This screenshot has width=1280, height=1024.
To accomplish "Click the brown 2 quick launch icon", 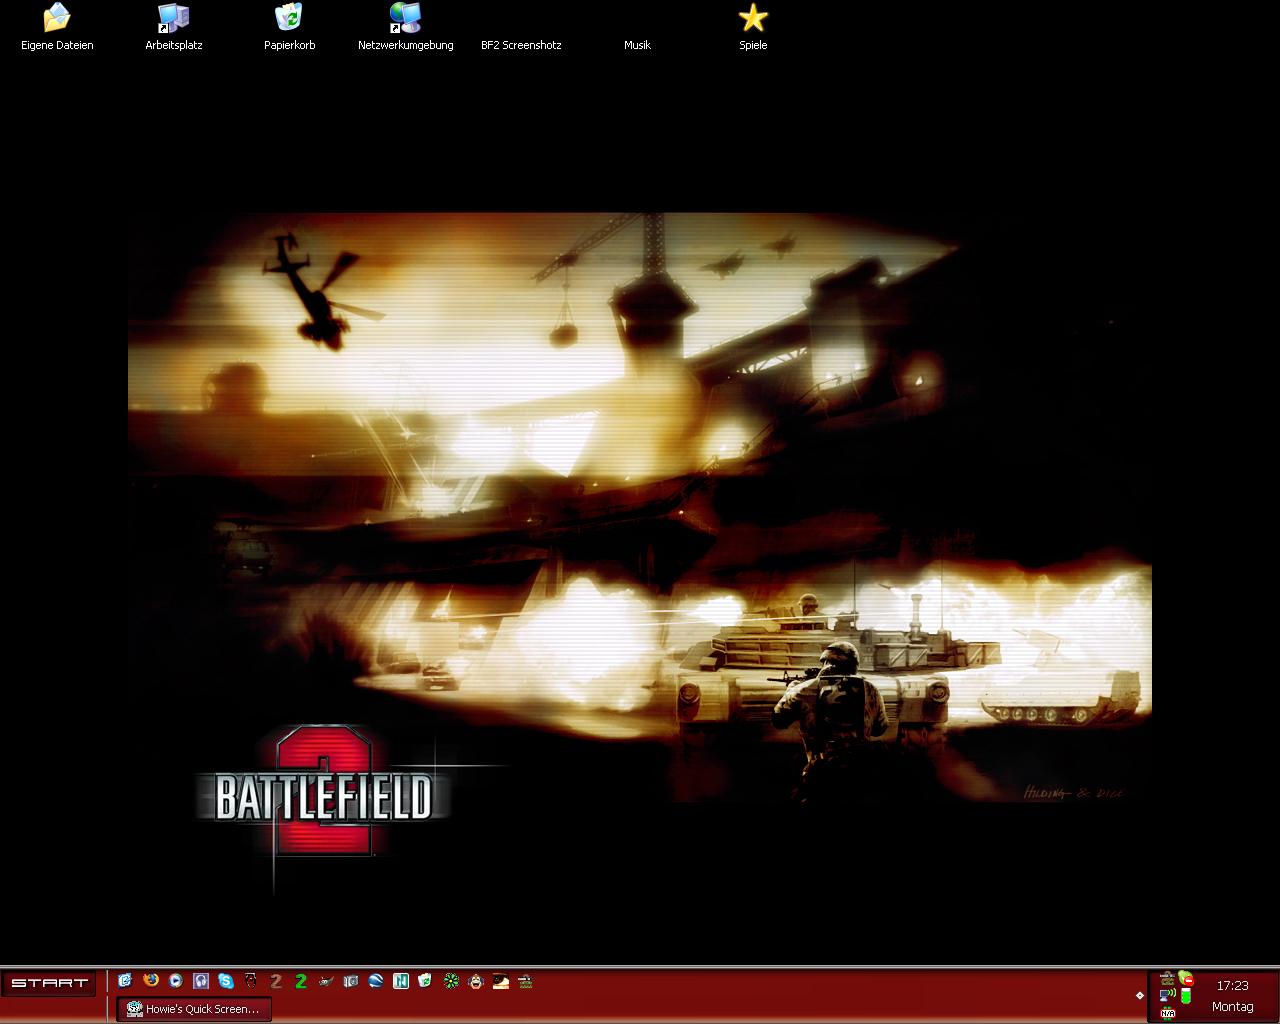I will click(276, 981).
